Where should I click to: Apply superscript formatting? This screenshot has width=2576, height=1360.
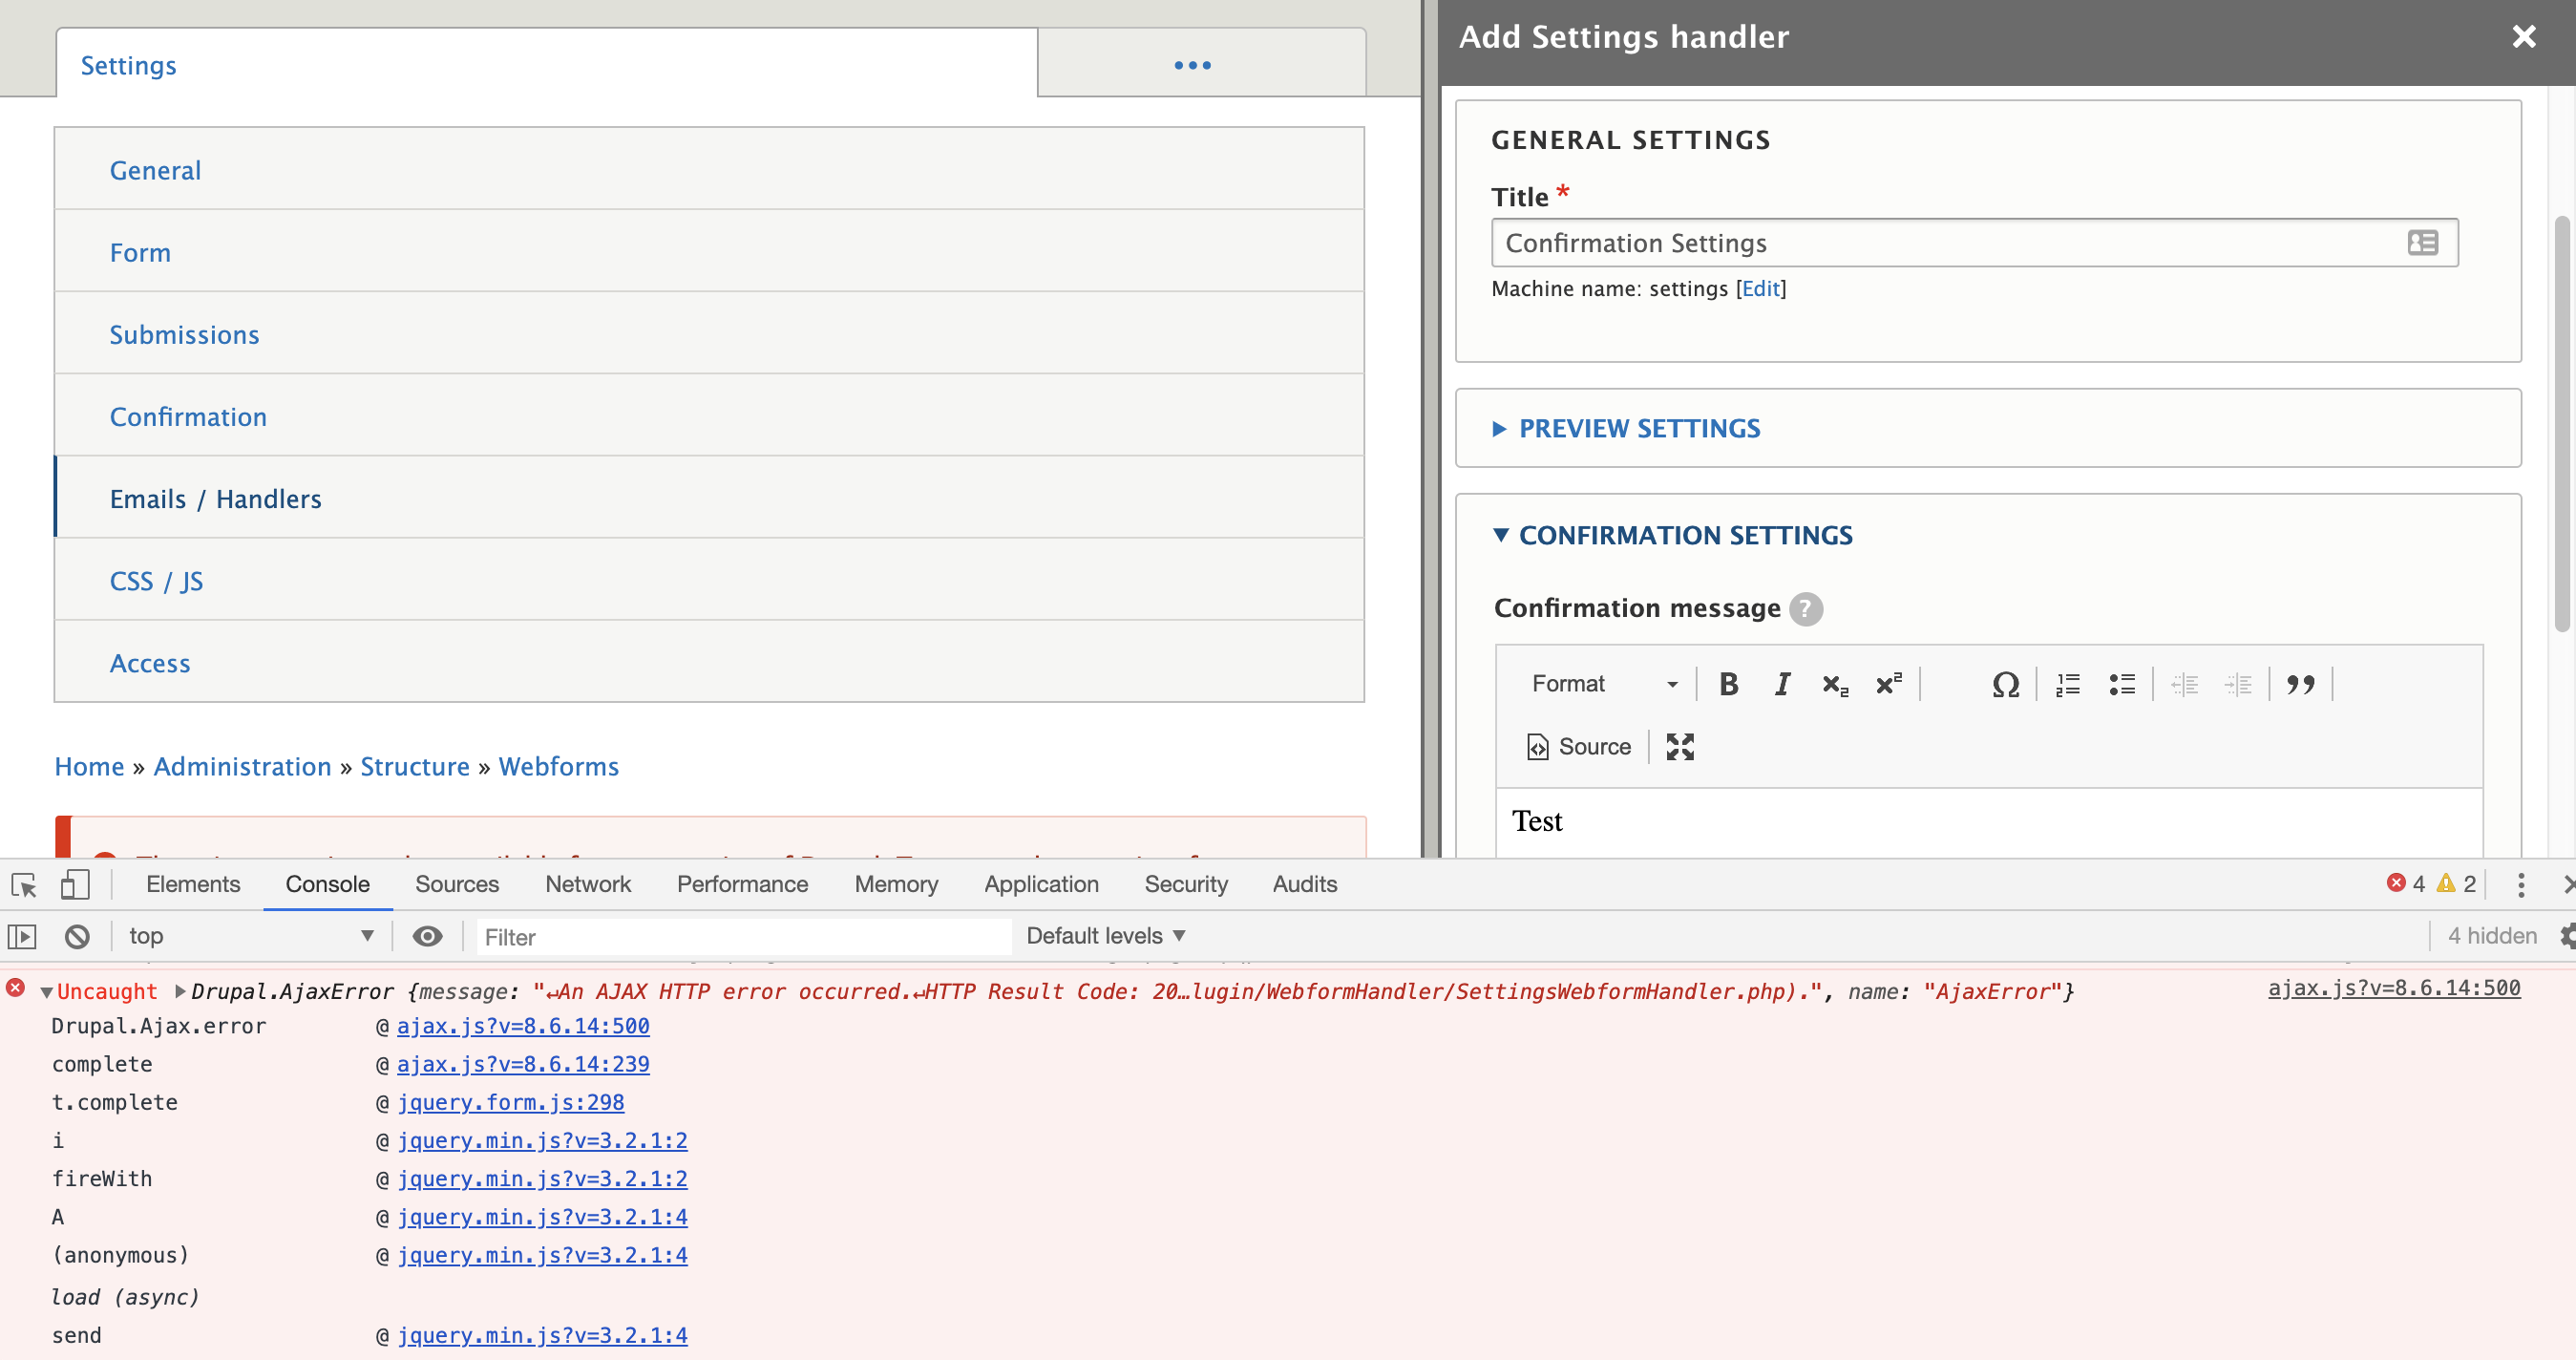[1888, 684]
